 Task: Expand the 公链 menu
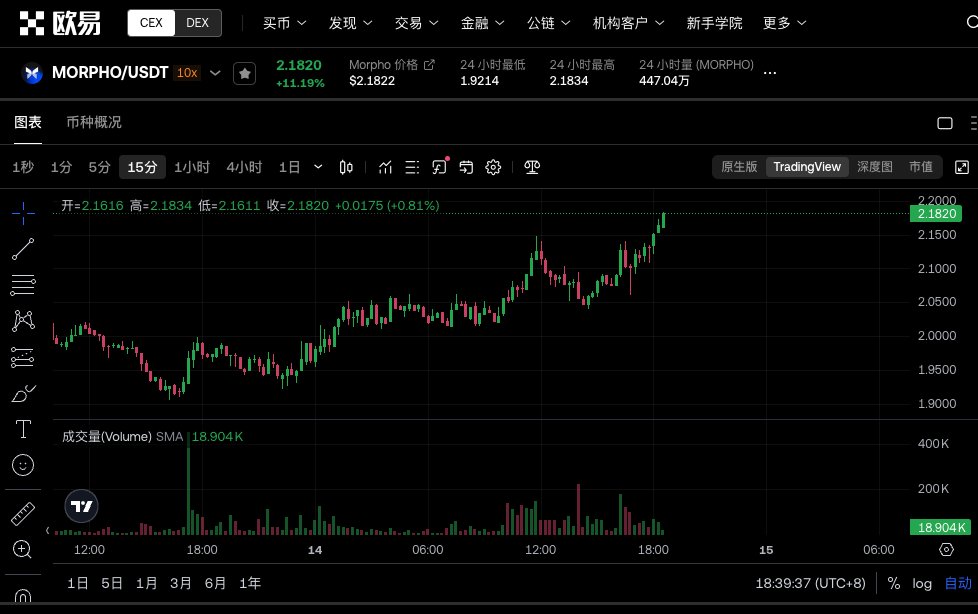[548, 23]
